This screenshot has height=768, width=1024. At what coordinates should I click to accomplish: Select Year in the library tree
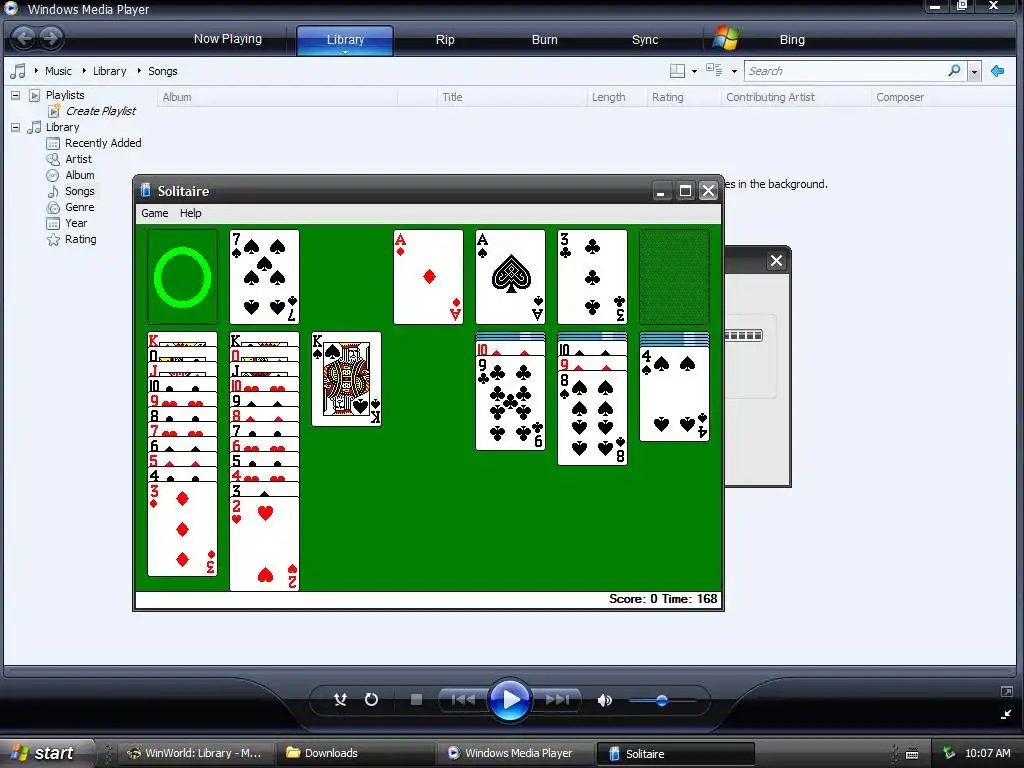(76, 223)
